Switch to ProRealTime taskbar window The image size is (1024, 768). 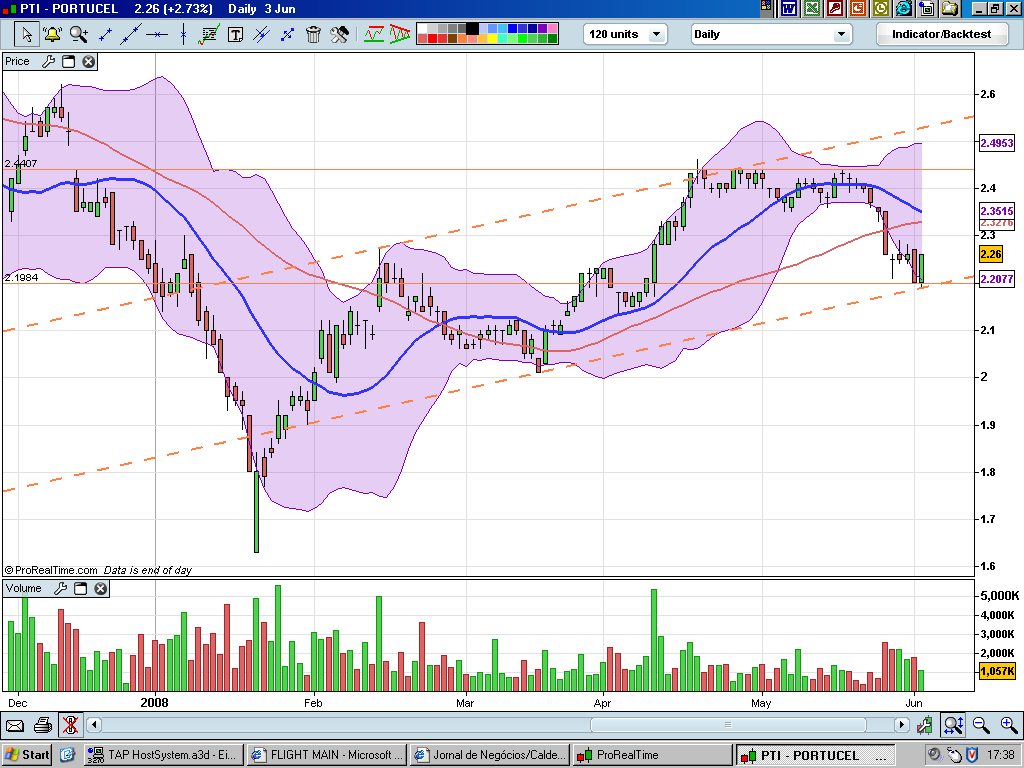point(652,755)
